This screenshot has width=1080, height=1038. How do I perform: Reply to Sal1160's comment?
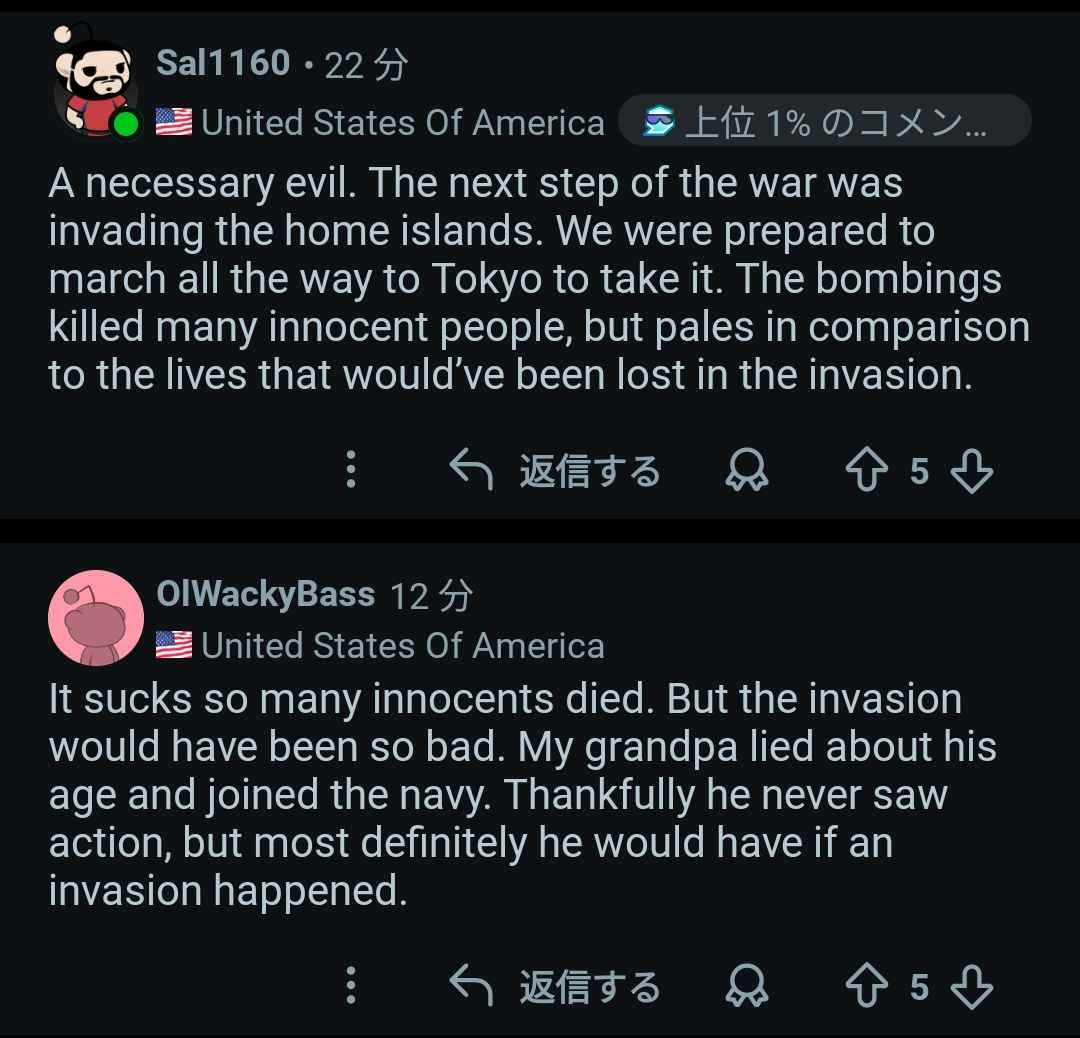[x=555, y=470]
